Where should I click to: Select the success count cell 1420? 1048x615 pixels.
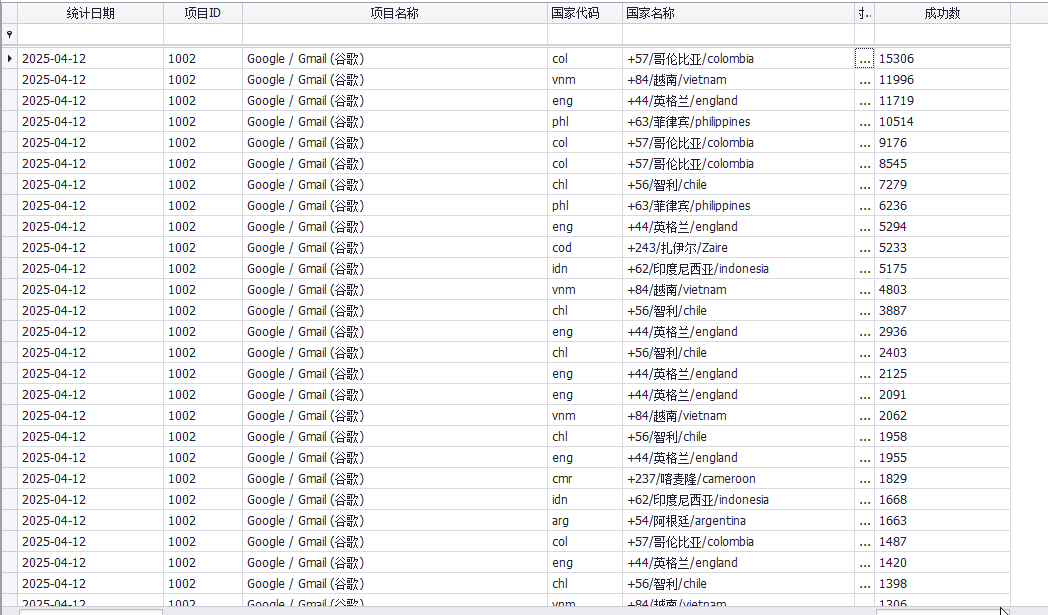click(942, 563)
